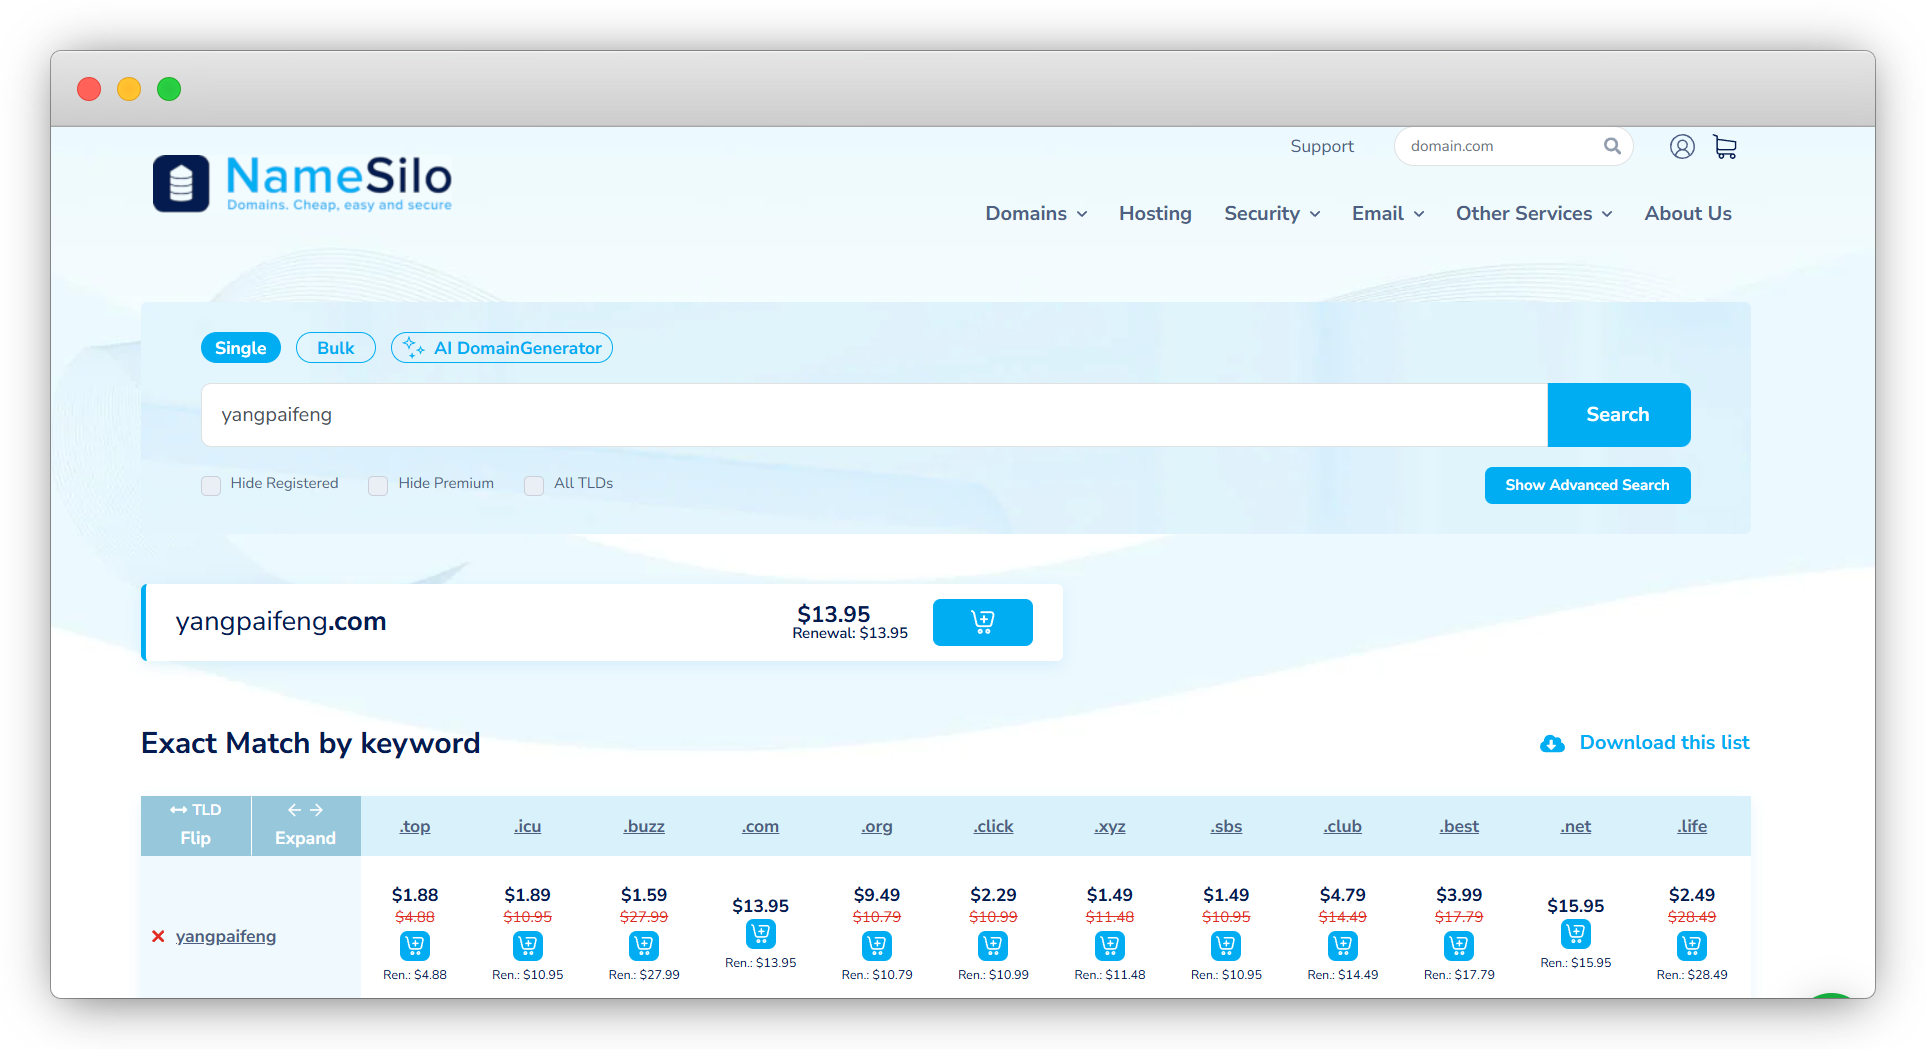Click the Download this list link
Image resolution: width=1926 pixels, height=1049 pixels.
click(x=1663, y=743)
